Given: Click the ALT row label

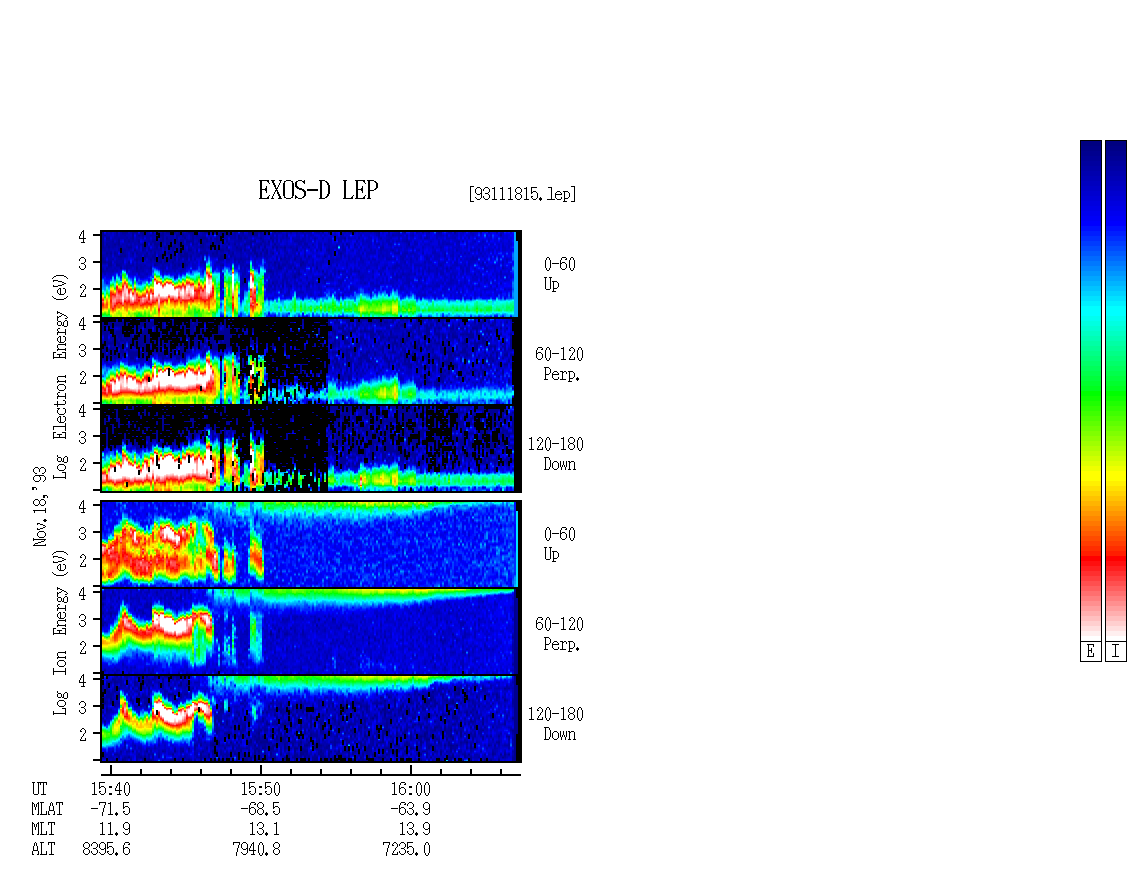Looking at the screenshot, I should pos(43,850).
